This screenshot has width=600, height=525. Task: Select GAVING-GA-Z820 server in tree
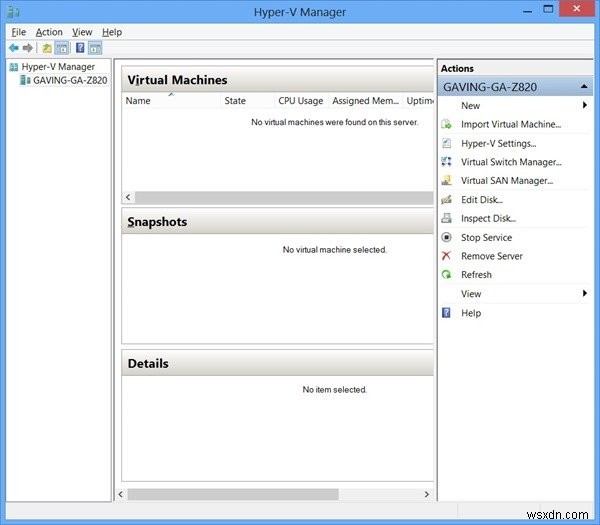tap(70, 80)
